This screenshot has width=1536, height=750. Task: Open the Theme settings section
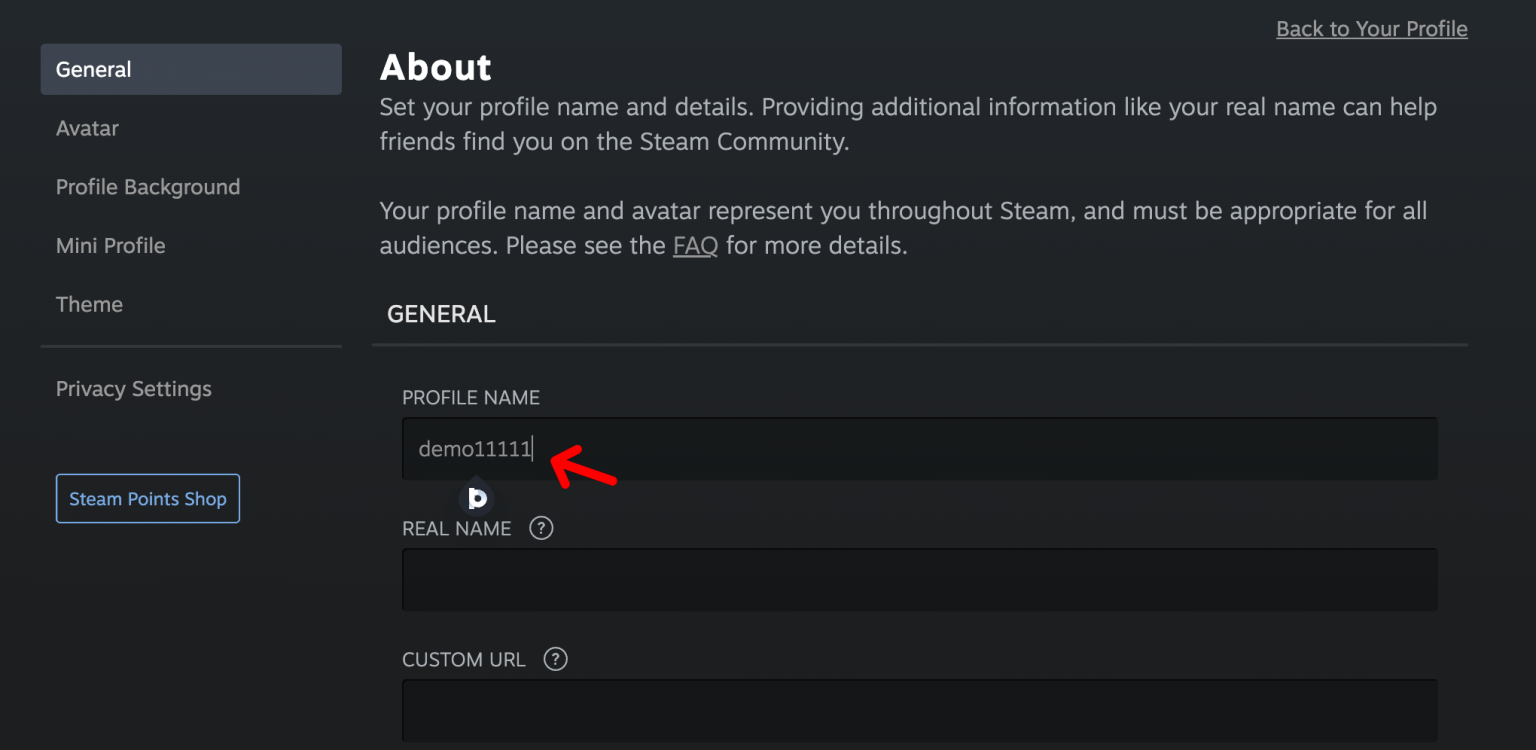coord(89,304)
